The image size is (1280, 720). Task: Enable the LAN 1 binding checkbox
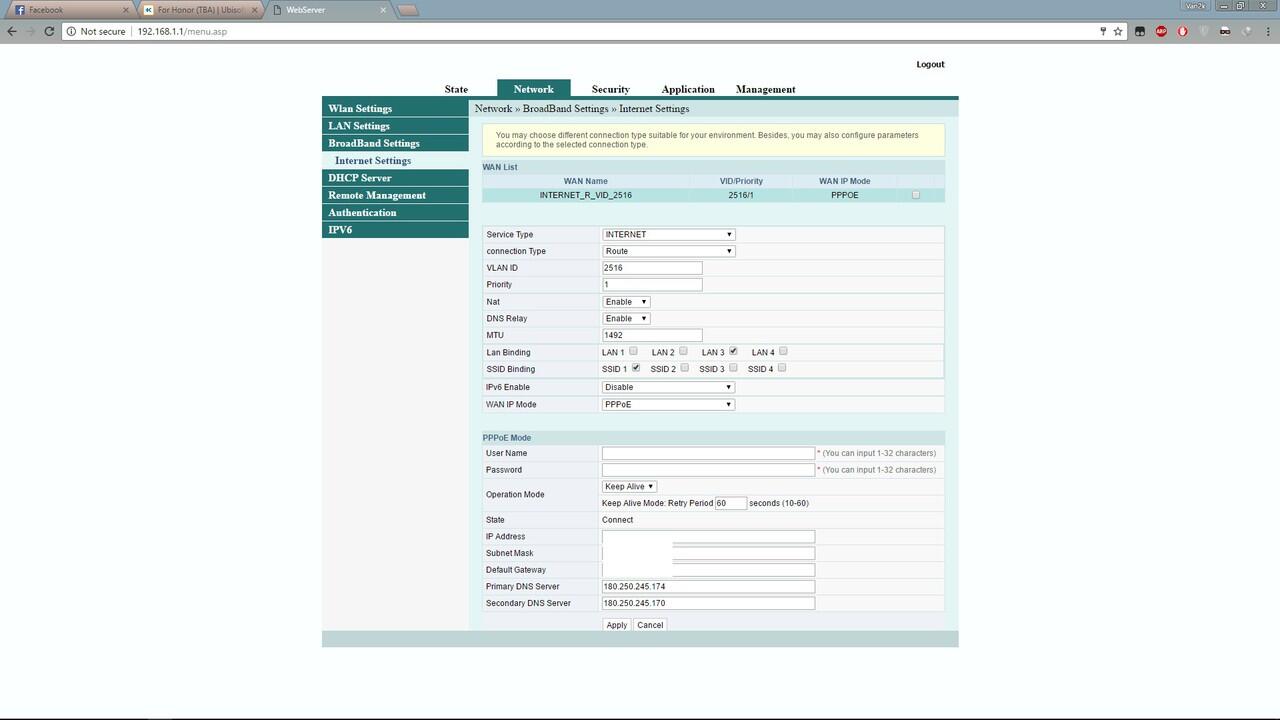[634, 351]
